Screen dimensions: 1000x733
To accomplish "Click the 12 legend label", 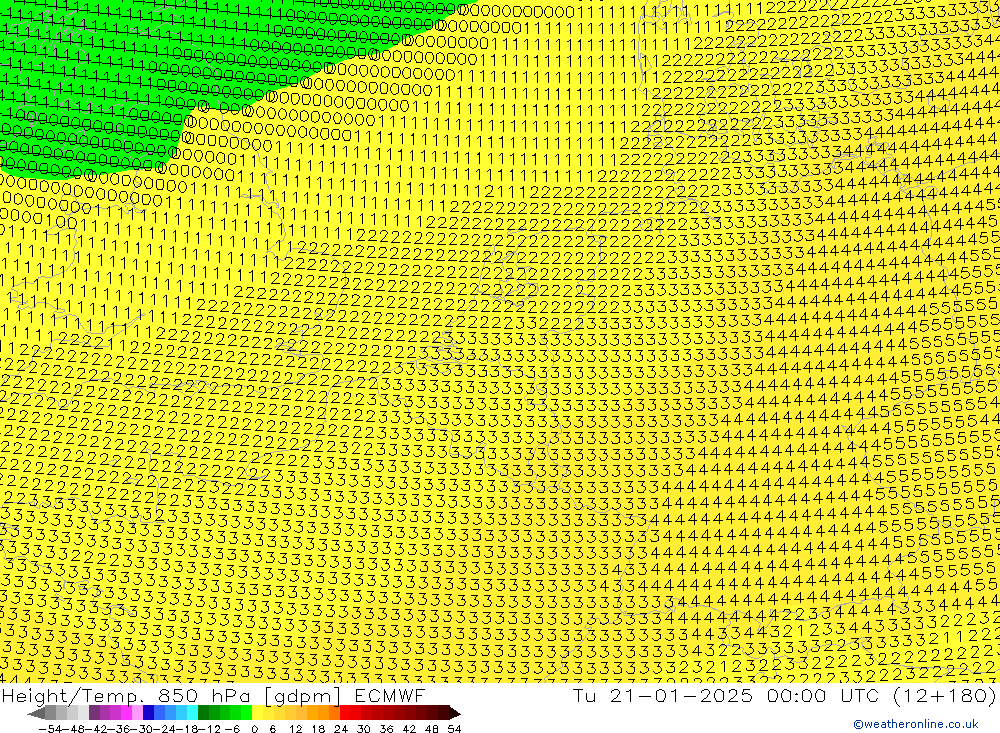I will 296,729.
